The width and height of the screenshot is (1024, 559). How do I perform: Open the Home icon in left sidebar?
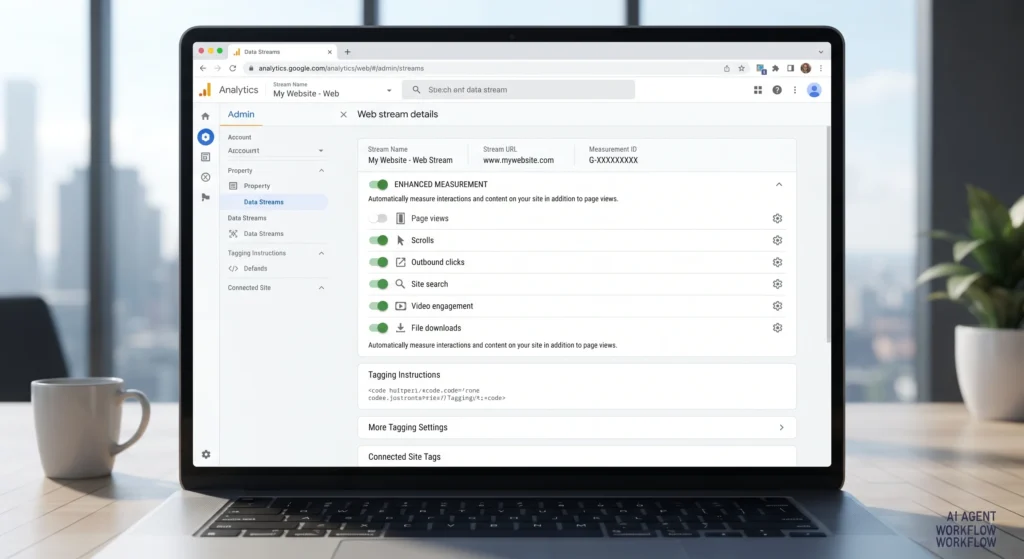pos(205,116)
